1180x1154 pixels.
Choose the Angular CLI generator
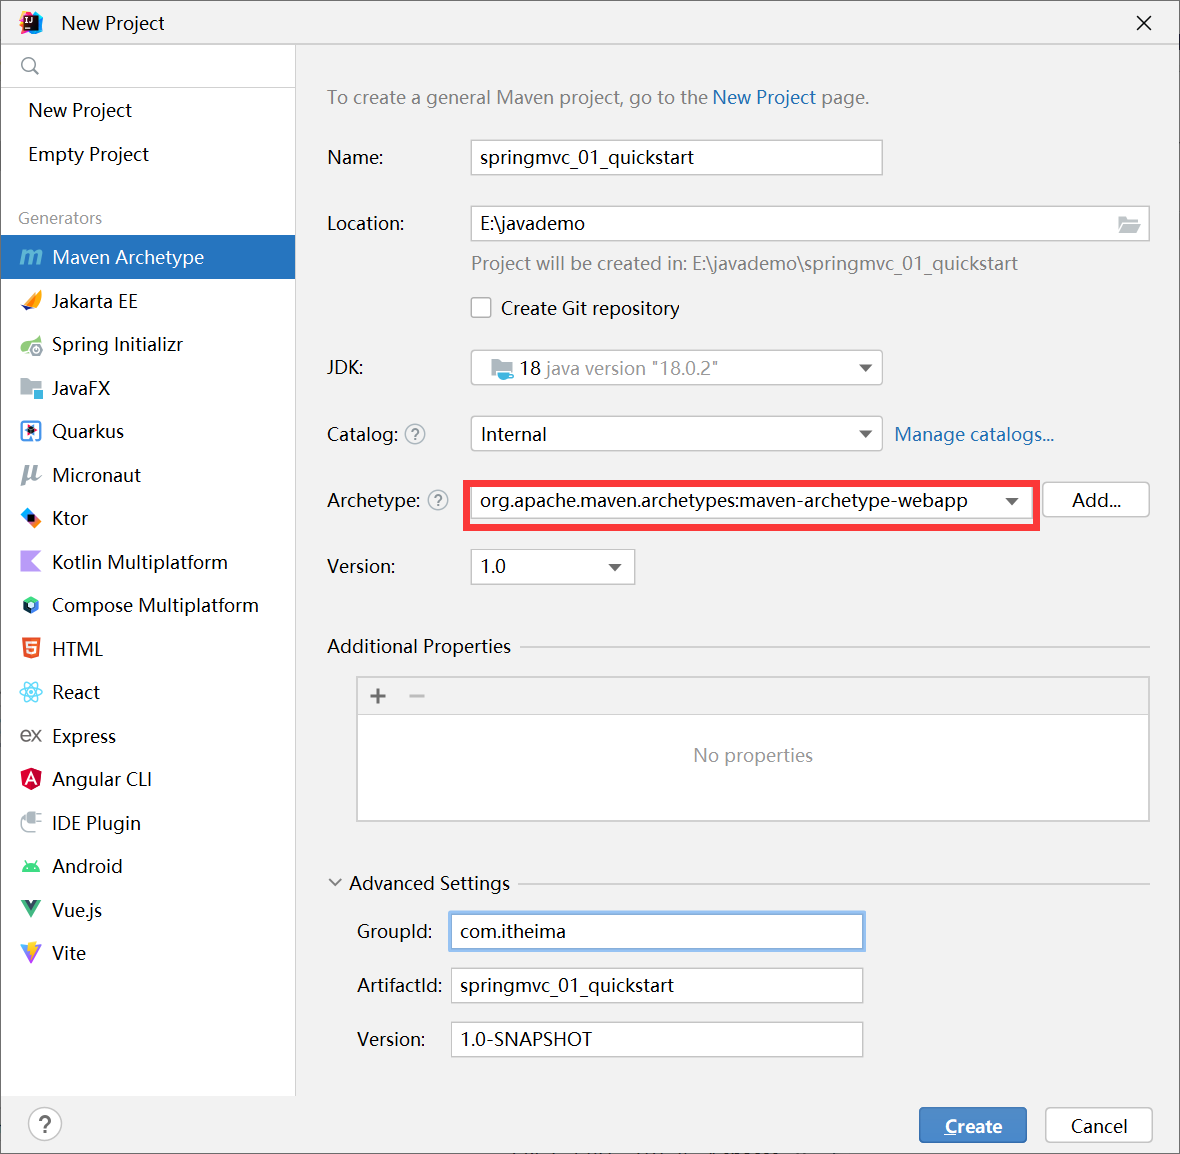[x=148, y=779]
